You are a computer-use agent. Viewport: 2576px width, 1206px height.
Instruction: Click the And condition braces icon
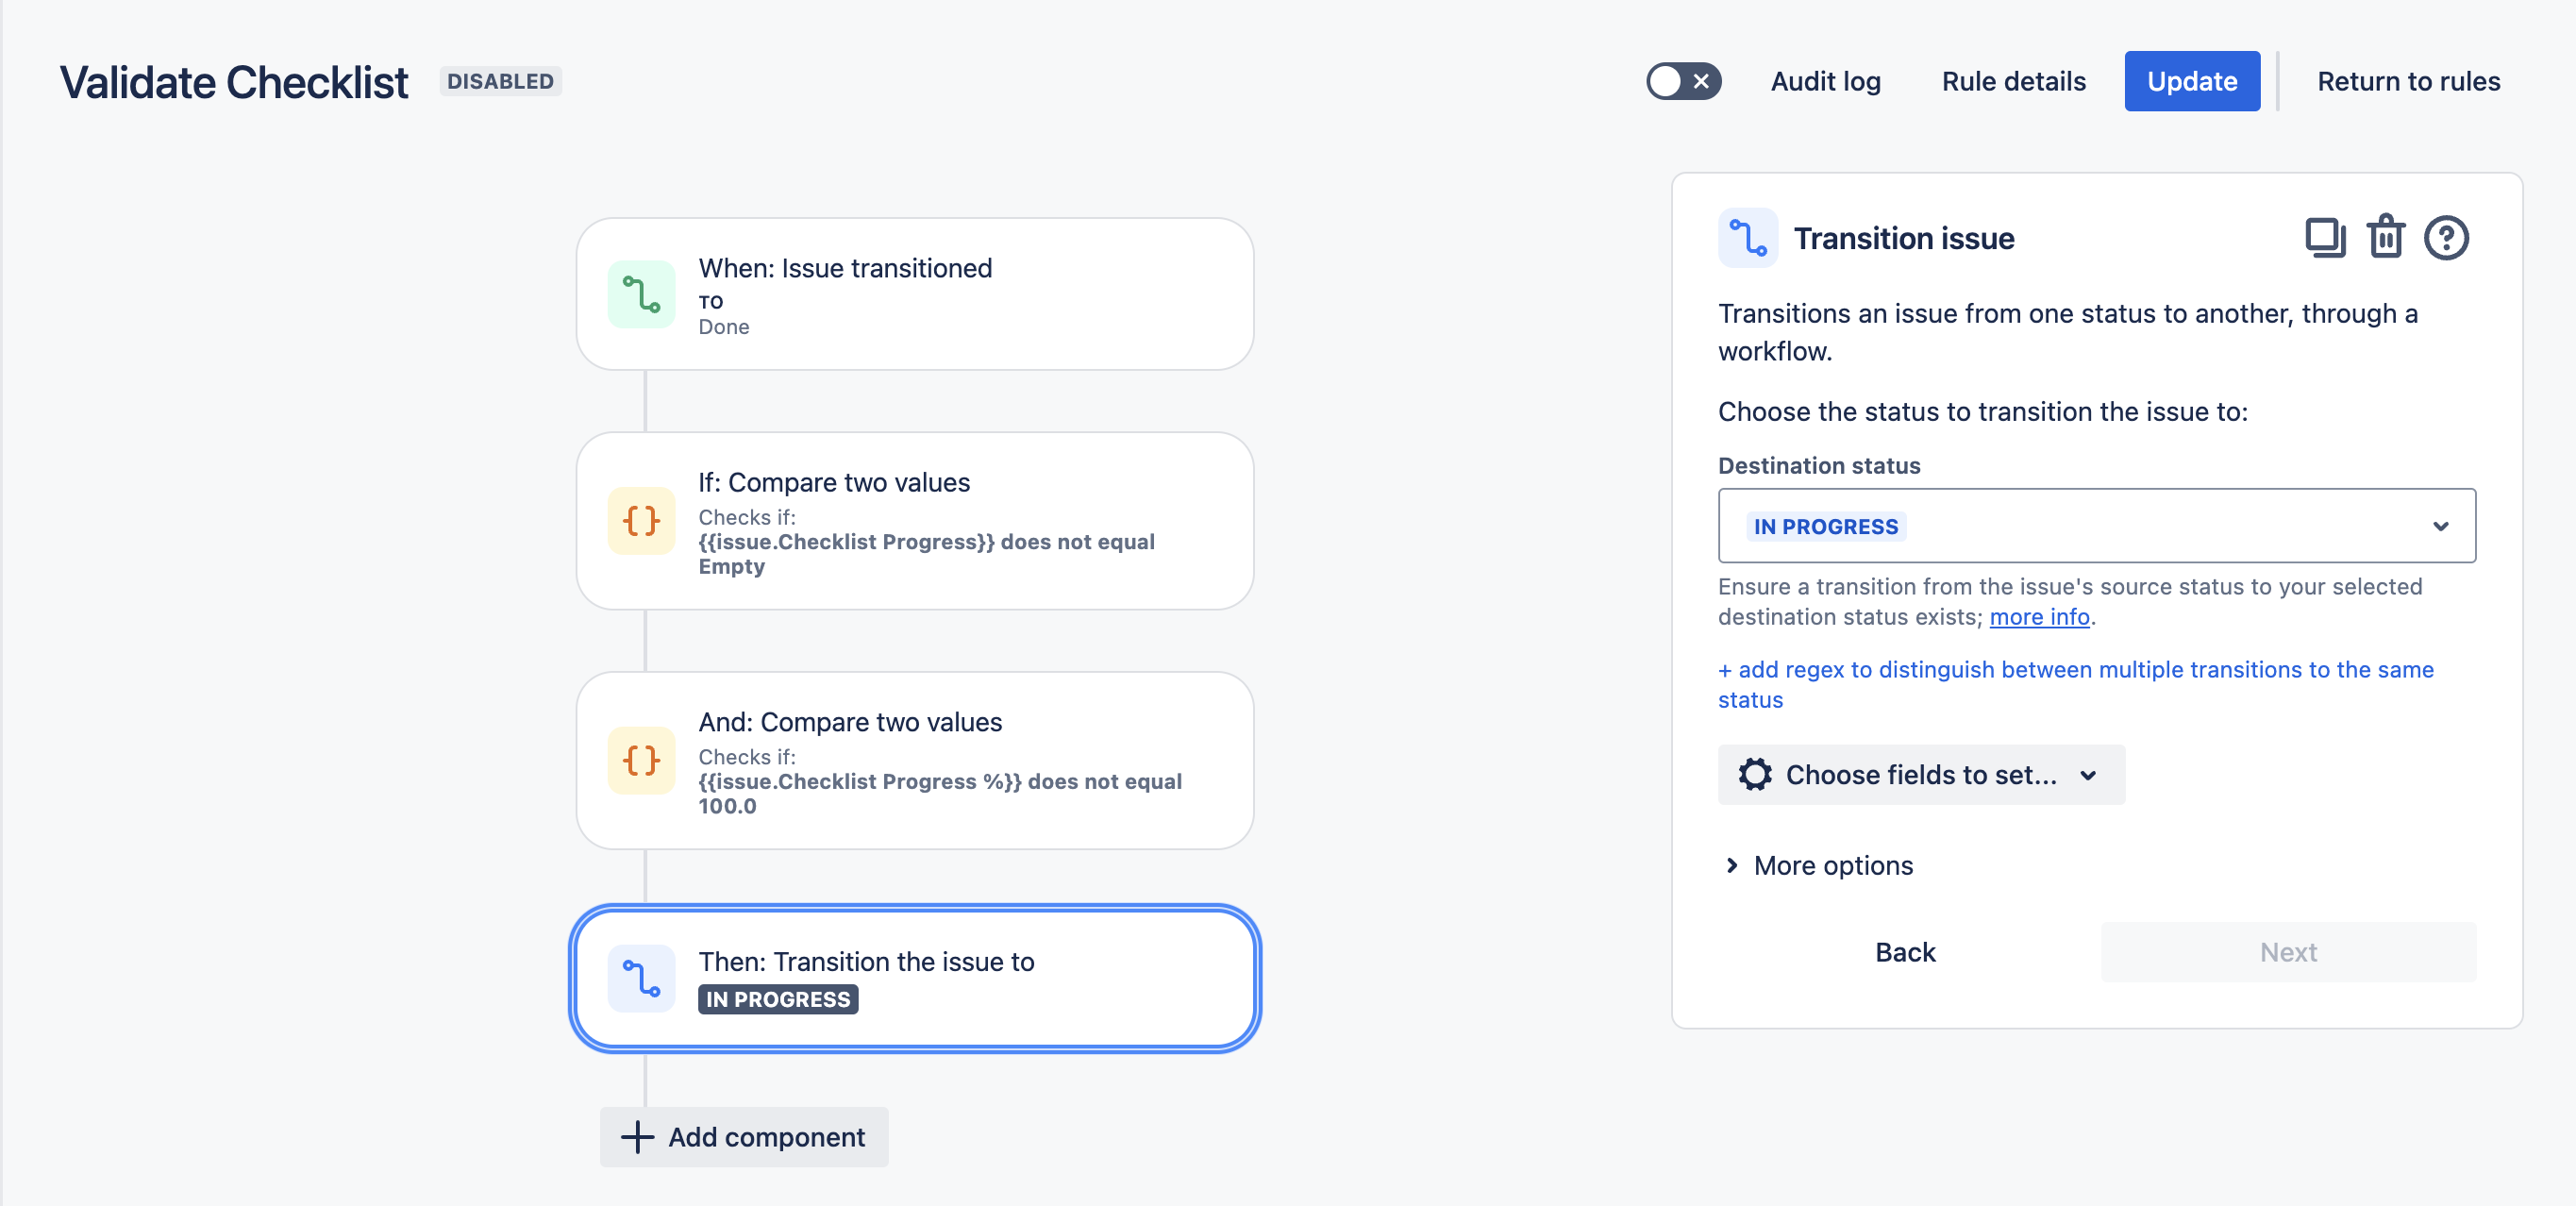641,761
